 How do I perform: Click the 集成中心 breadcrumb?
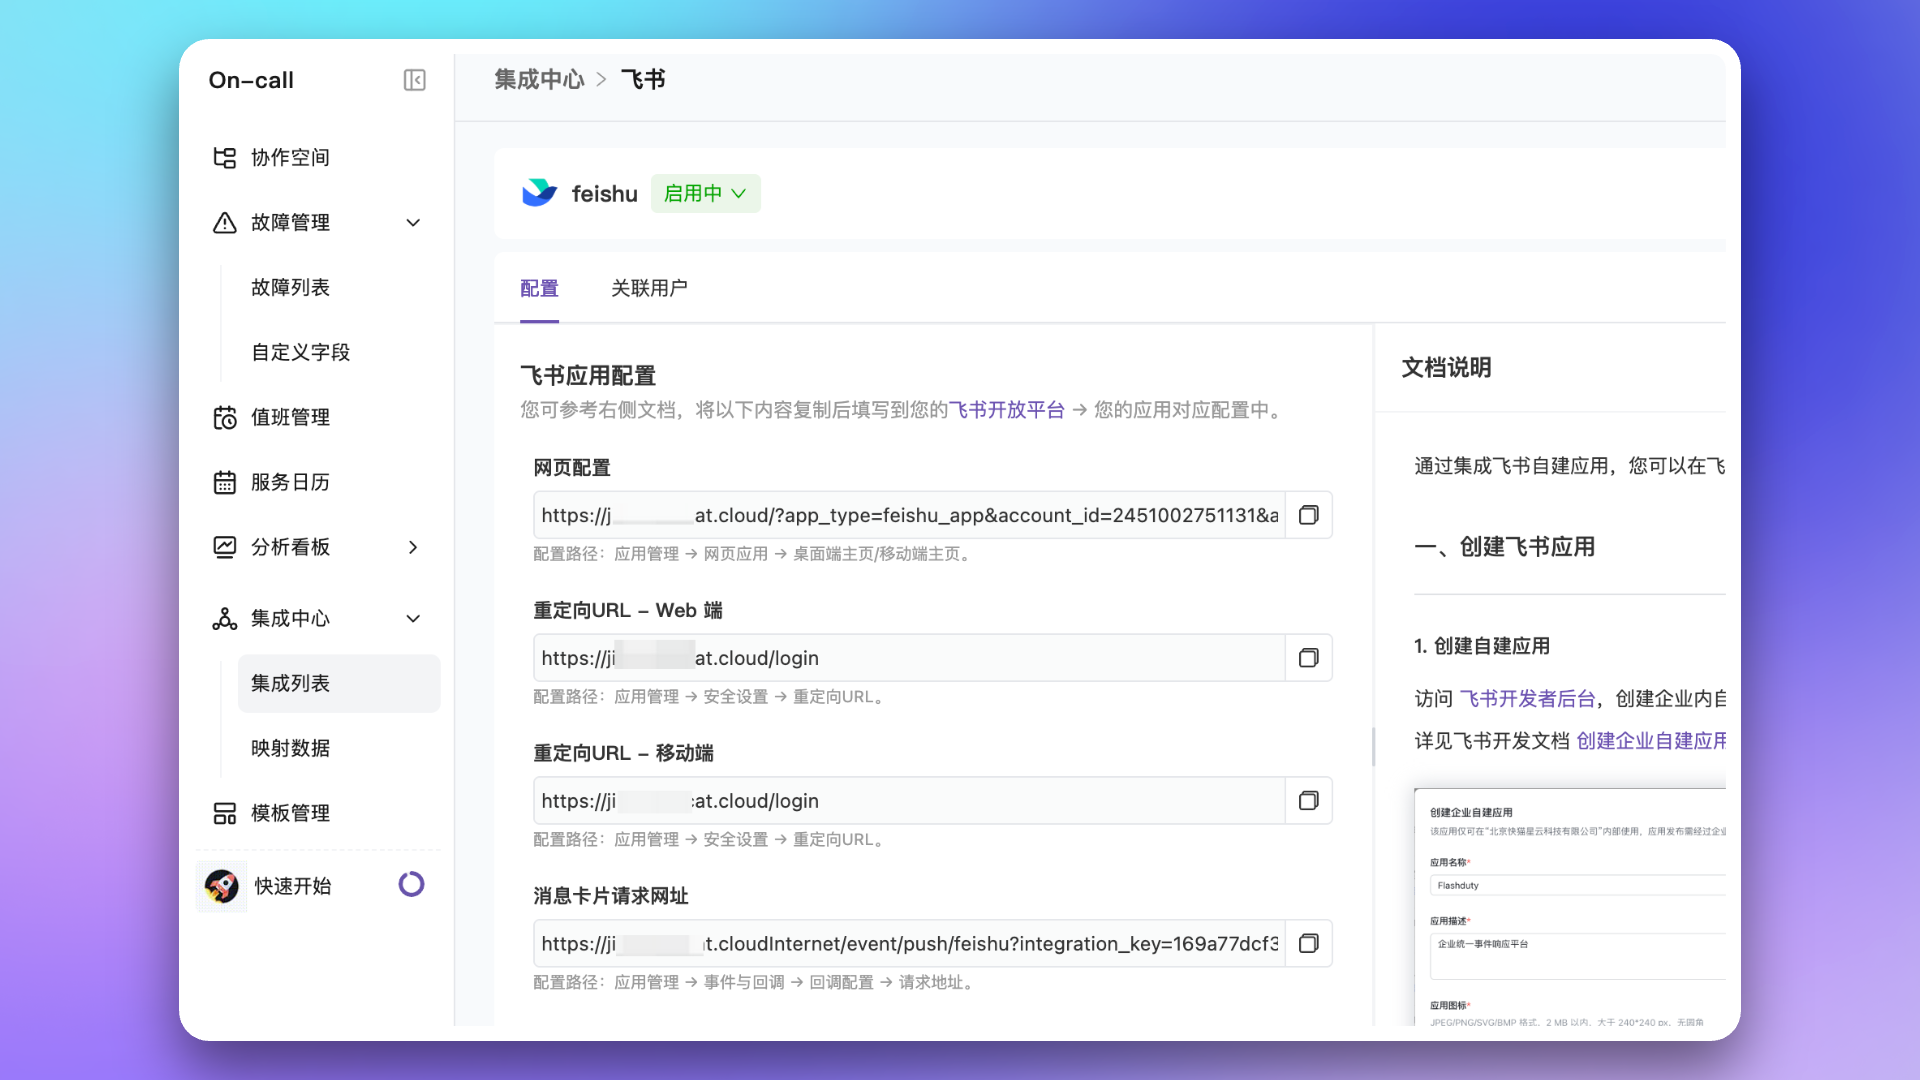point(539,80)
